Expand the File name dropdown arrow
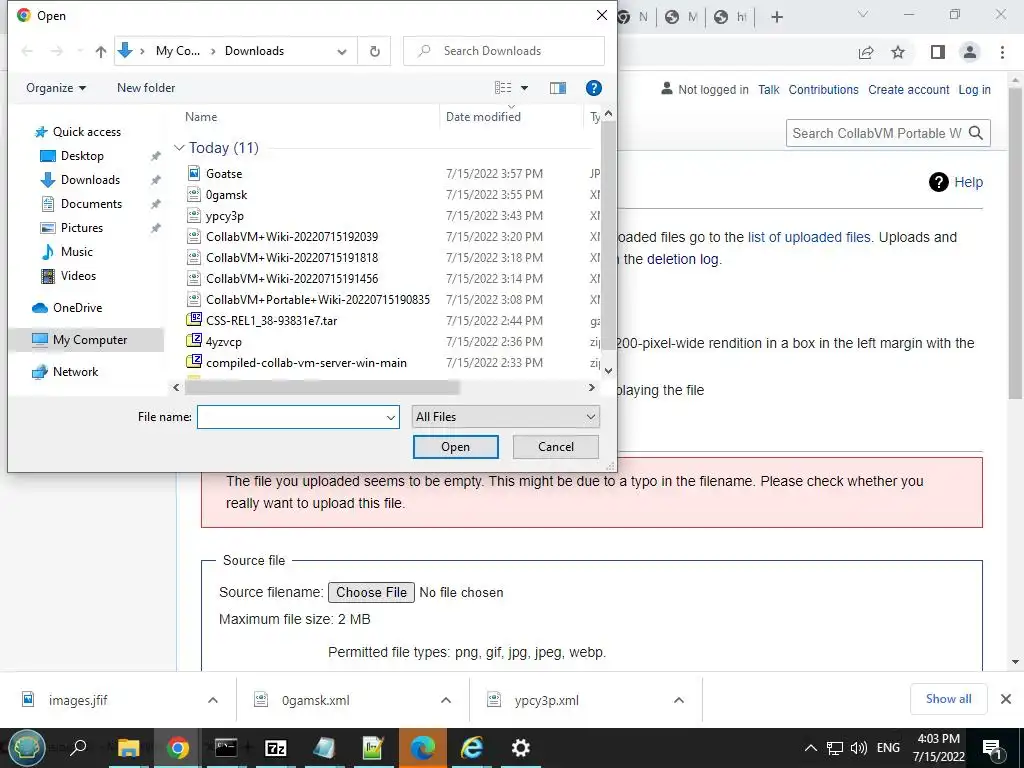This screenshot has width=1024, height=768. [391, 417]
